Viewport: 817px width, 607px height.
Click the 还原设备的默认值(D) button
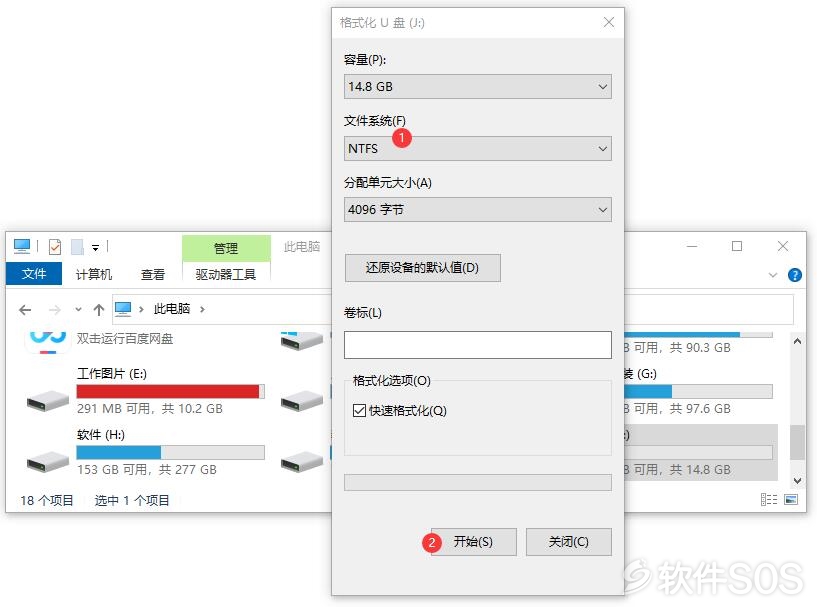[423, 268]
